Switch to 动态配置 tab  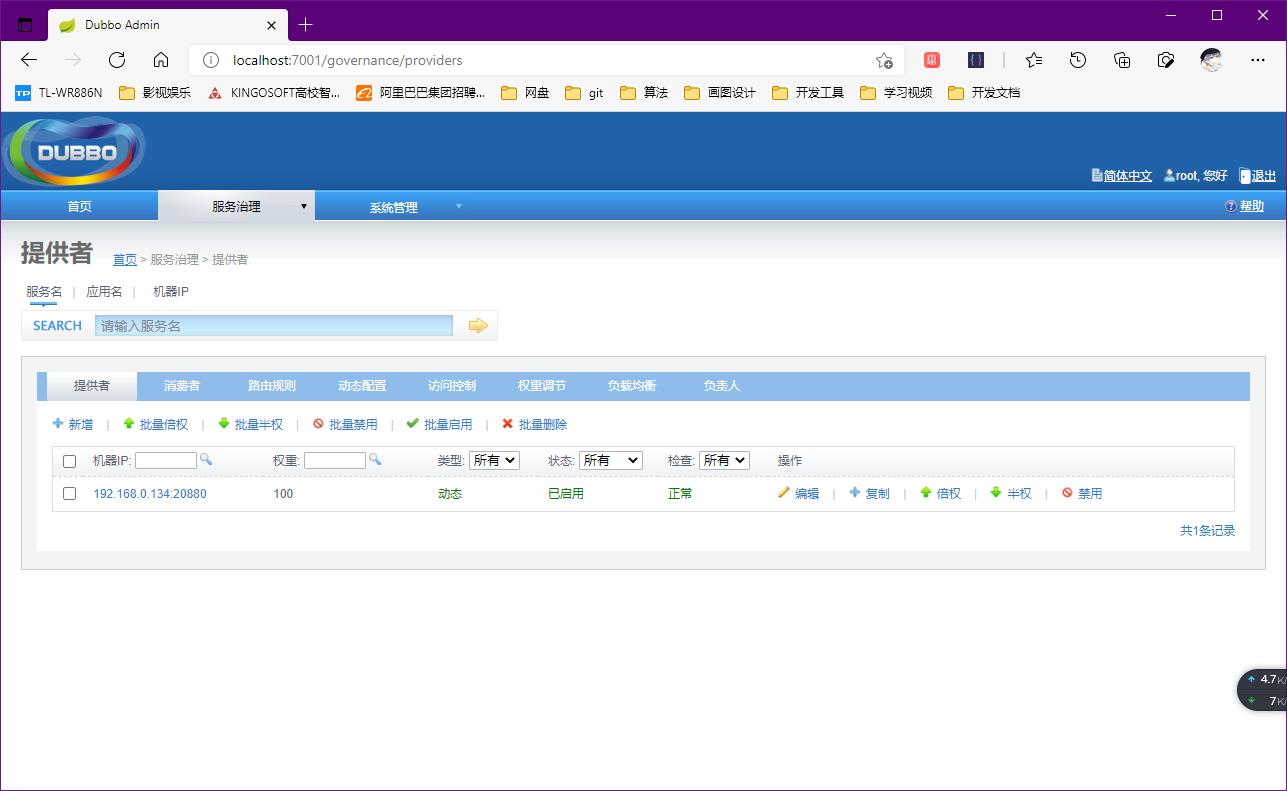[x=362, y=385]
